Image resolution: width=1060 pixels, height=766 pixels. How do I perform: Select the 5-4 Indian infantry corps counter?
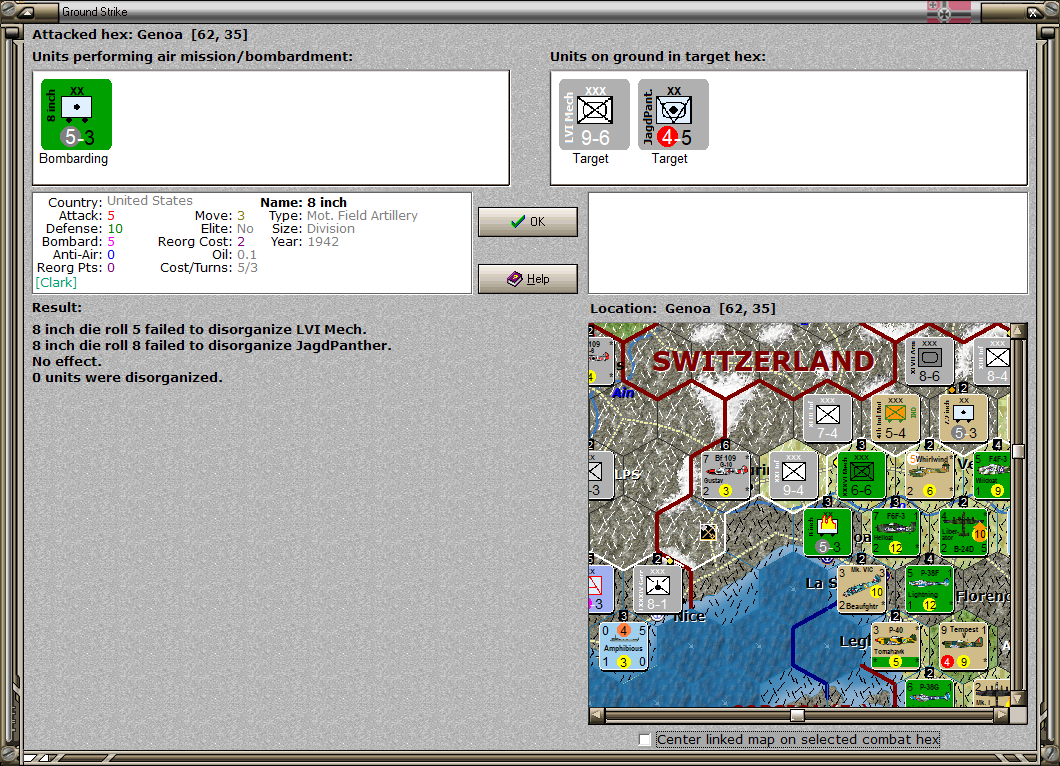click(895, 418)
